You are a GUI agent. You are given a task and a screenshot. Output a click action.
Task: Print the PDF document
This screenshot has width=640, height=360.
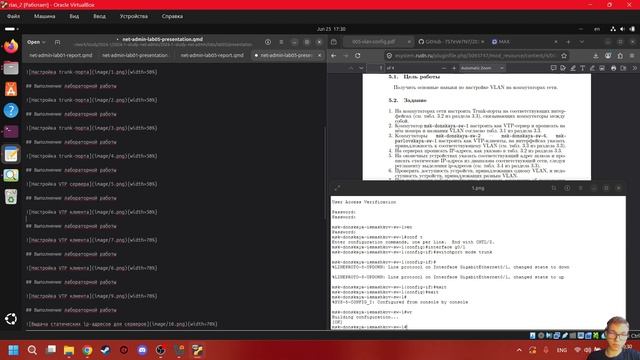click(x=613, y=68)
